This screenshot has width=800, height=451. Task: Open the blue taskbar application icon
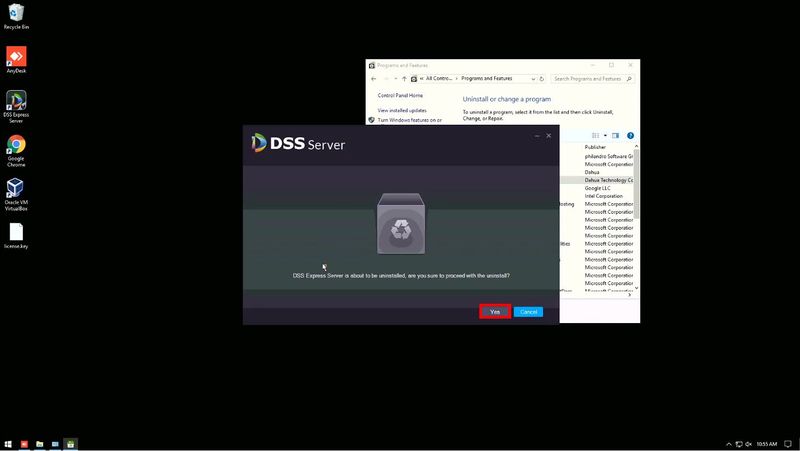(55, 444)
